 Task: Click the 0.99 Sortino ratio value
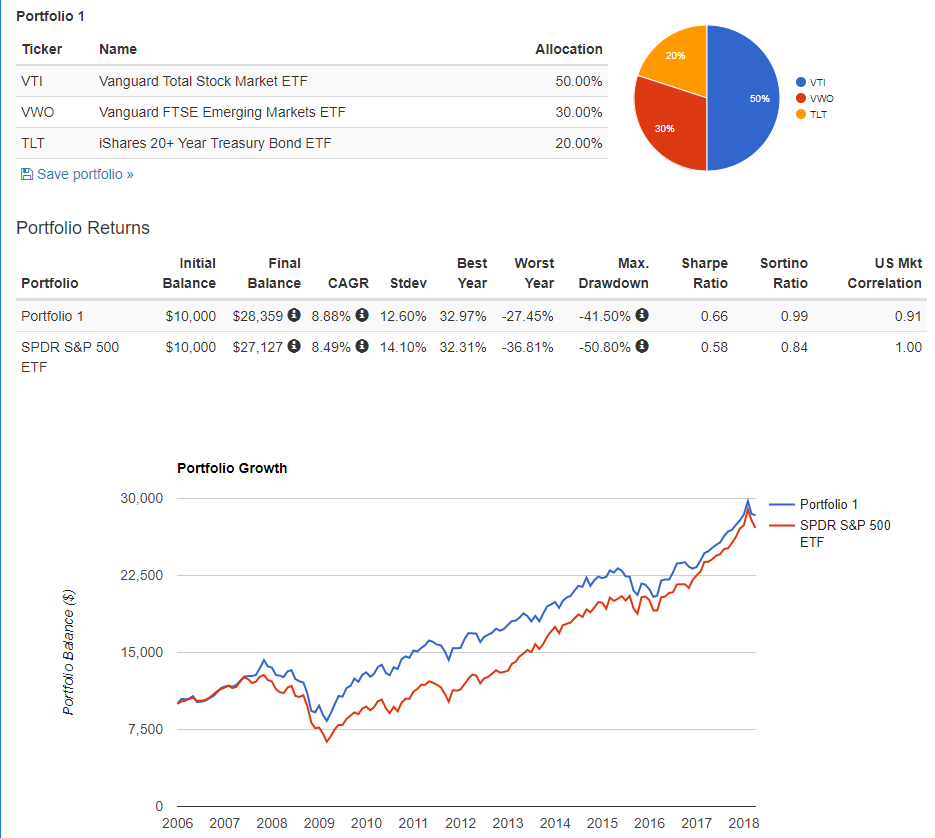coord(794,316)
